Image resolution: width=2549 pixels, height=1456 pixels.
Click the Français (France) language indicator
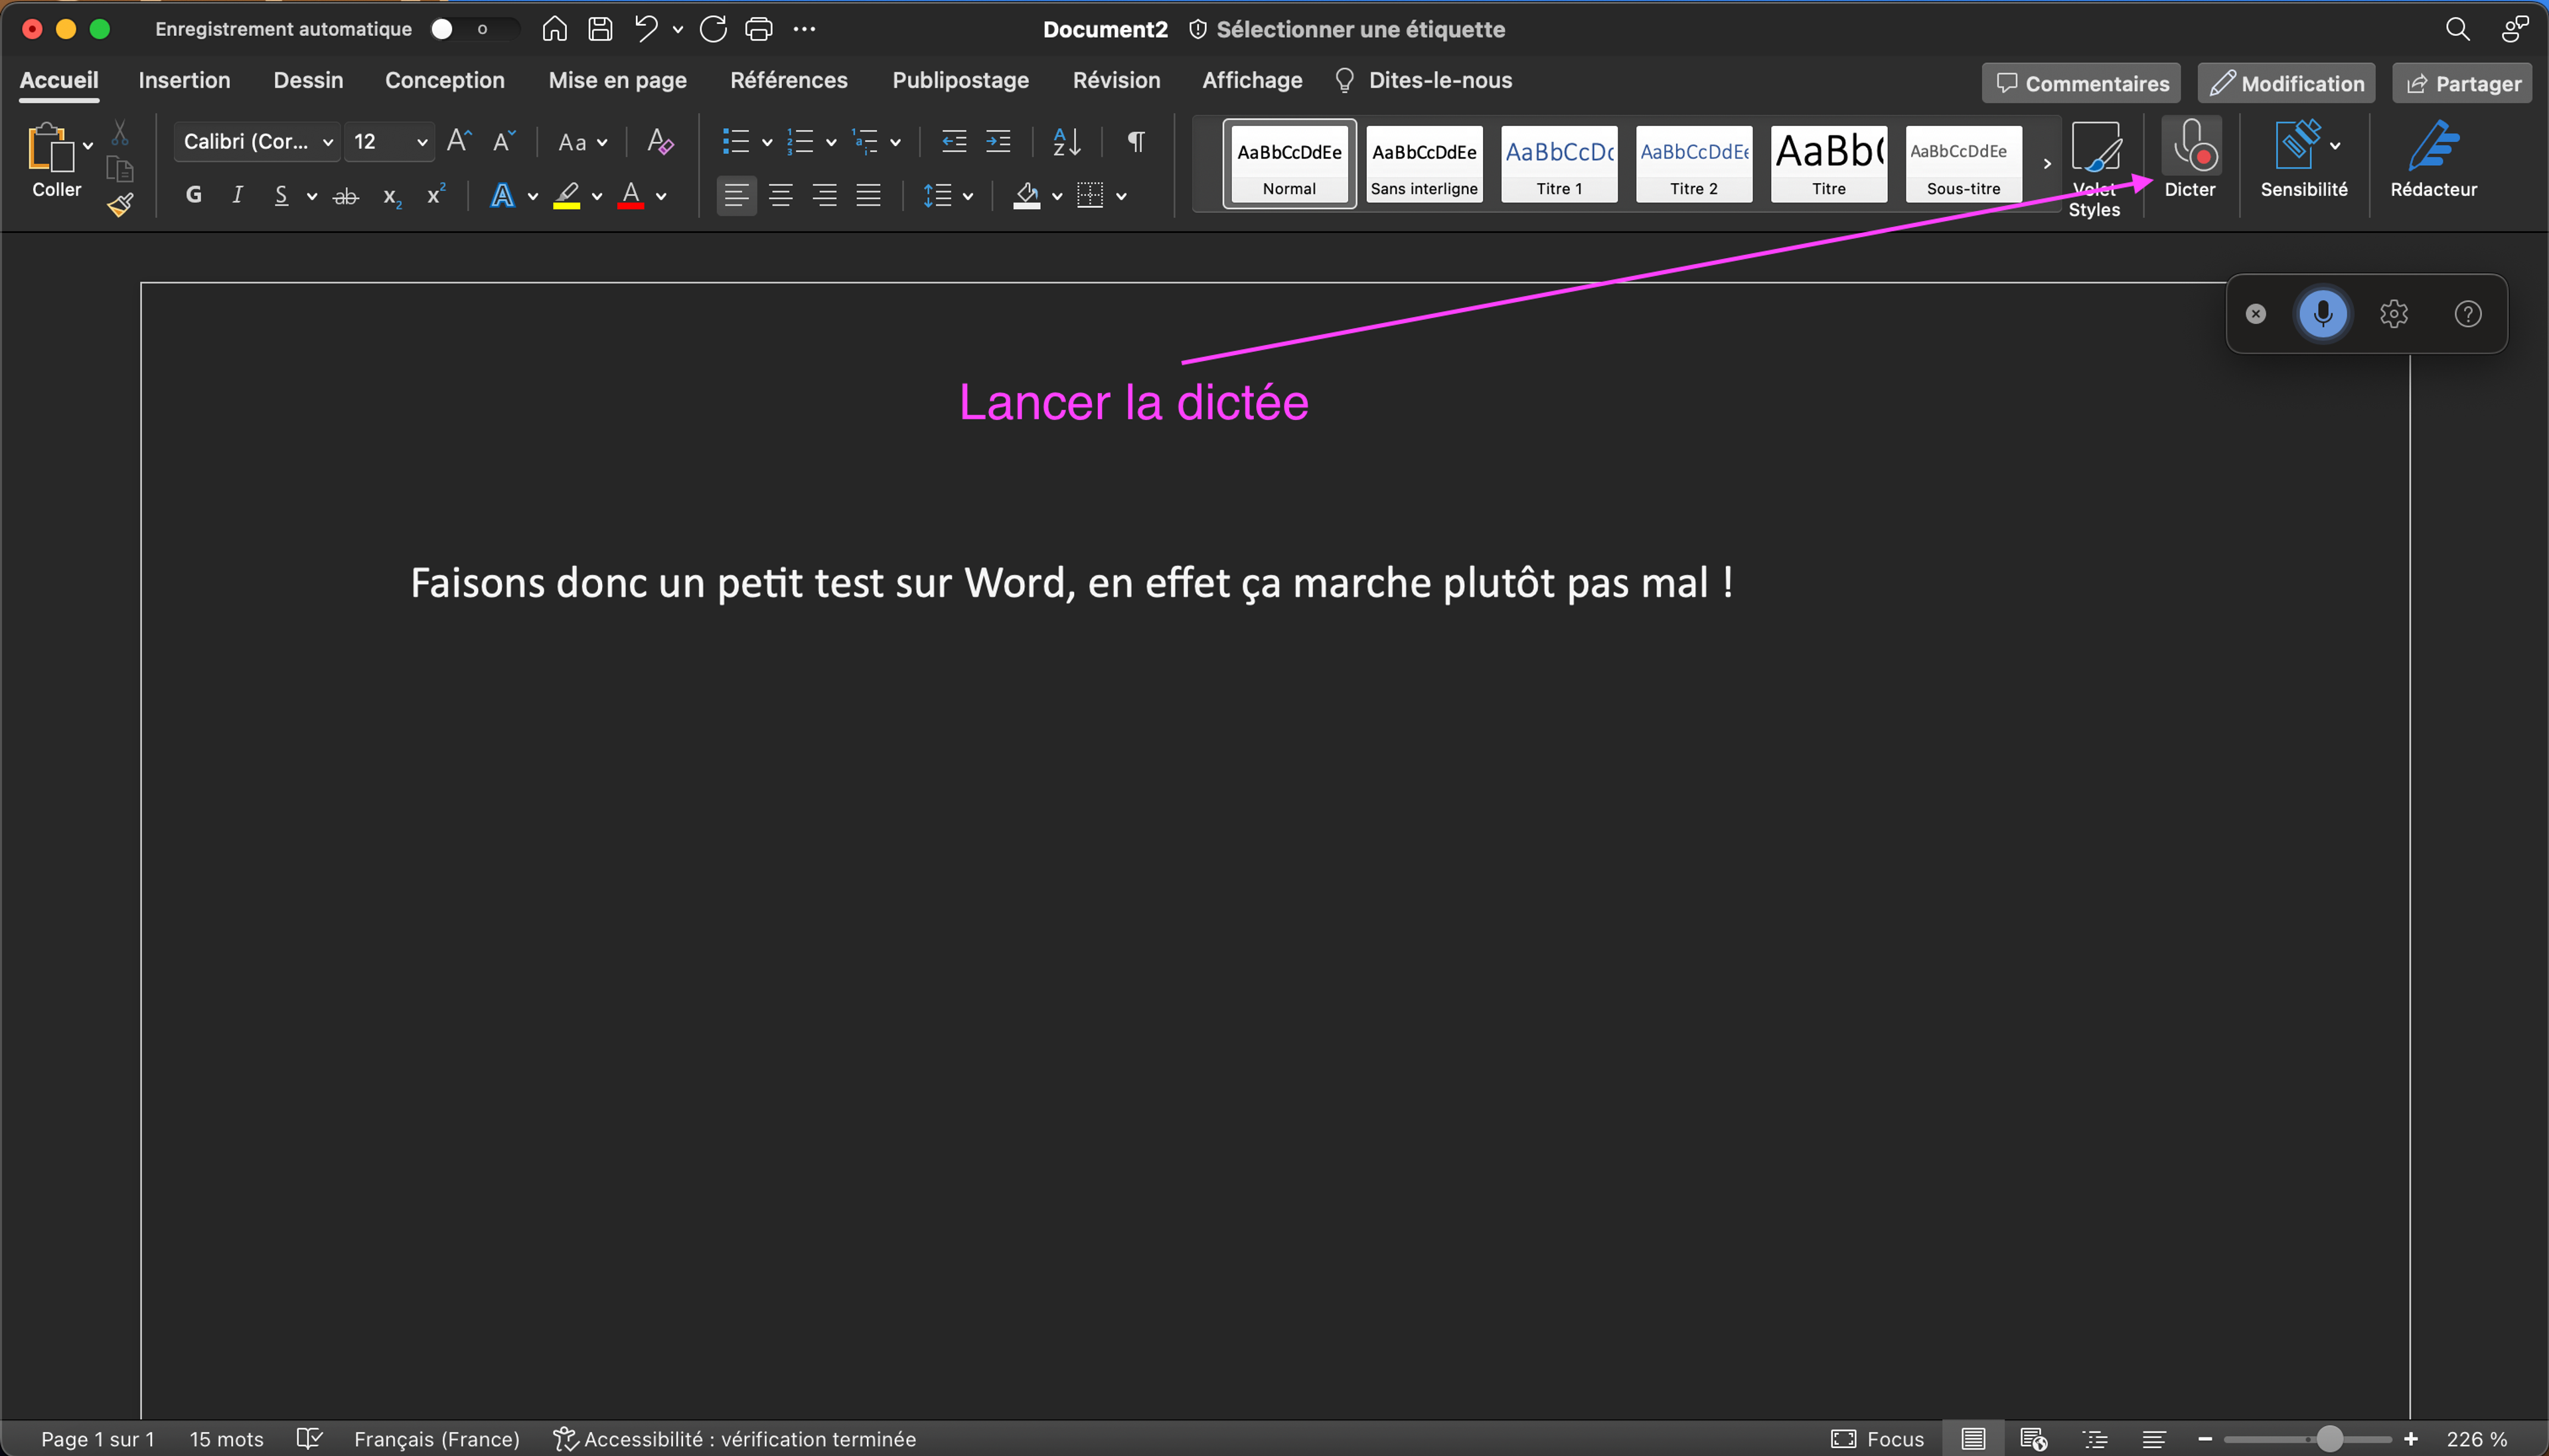[x=437, y=1438]
